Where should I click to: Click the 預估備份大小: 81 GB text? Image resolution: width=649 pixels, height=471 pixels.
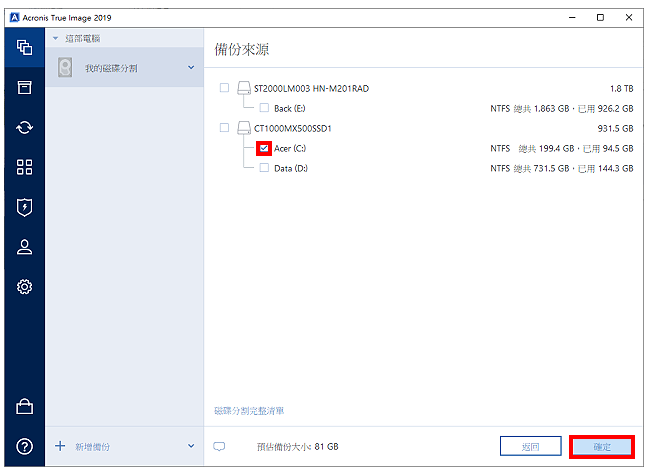(298, 447)
